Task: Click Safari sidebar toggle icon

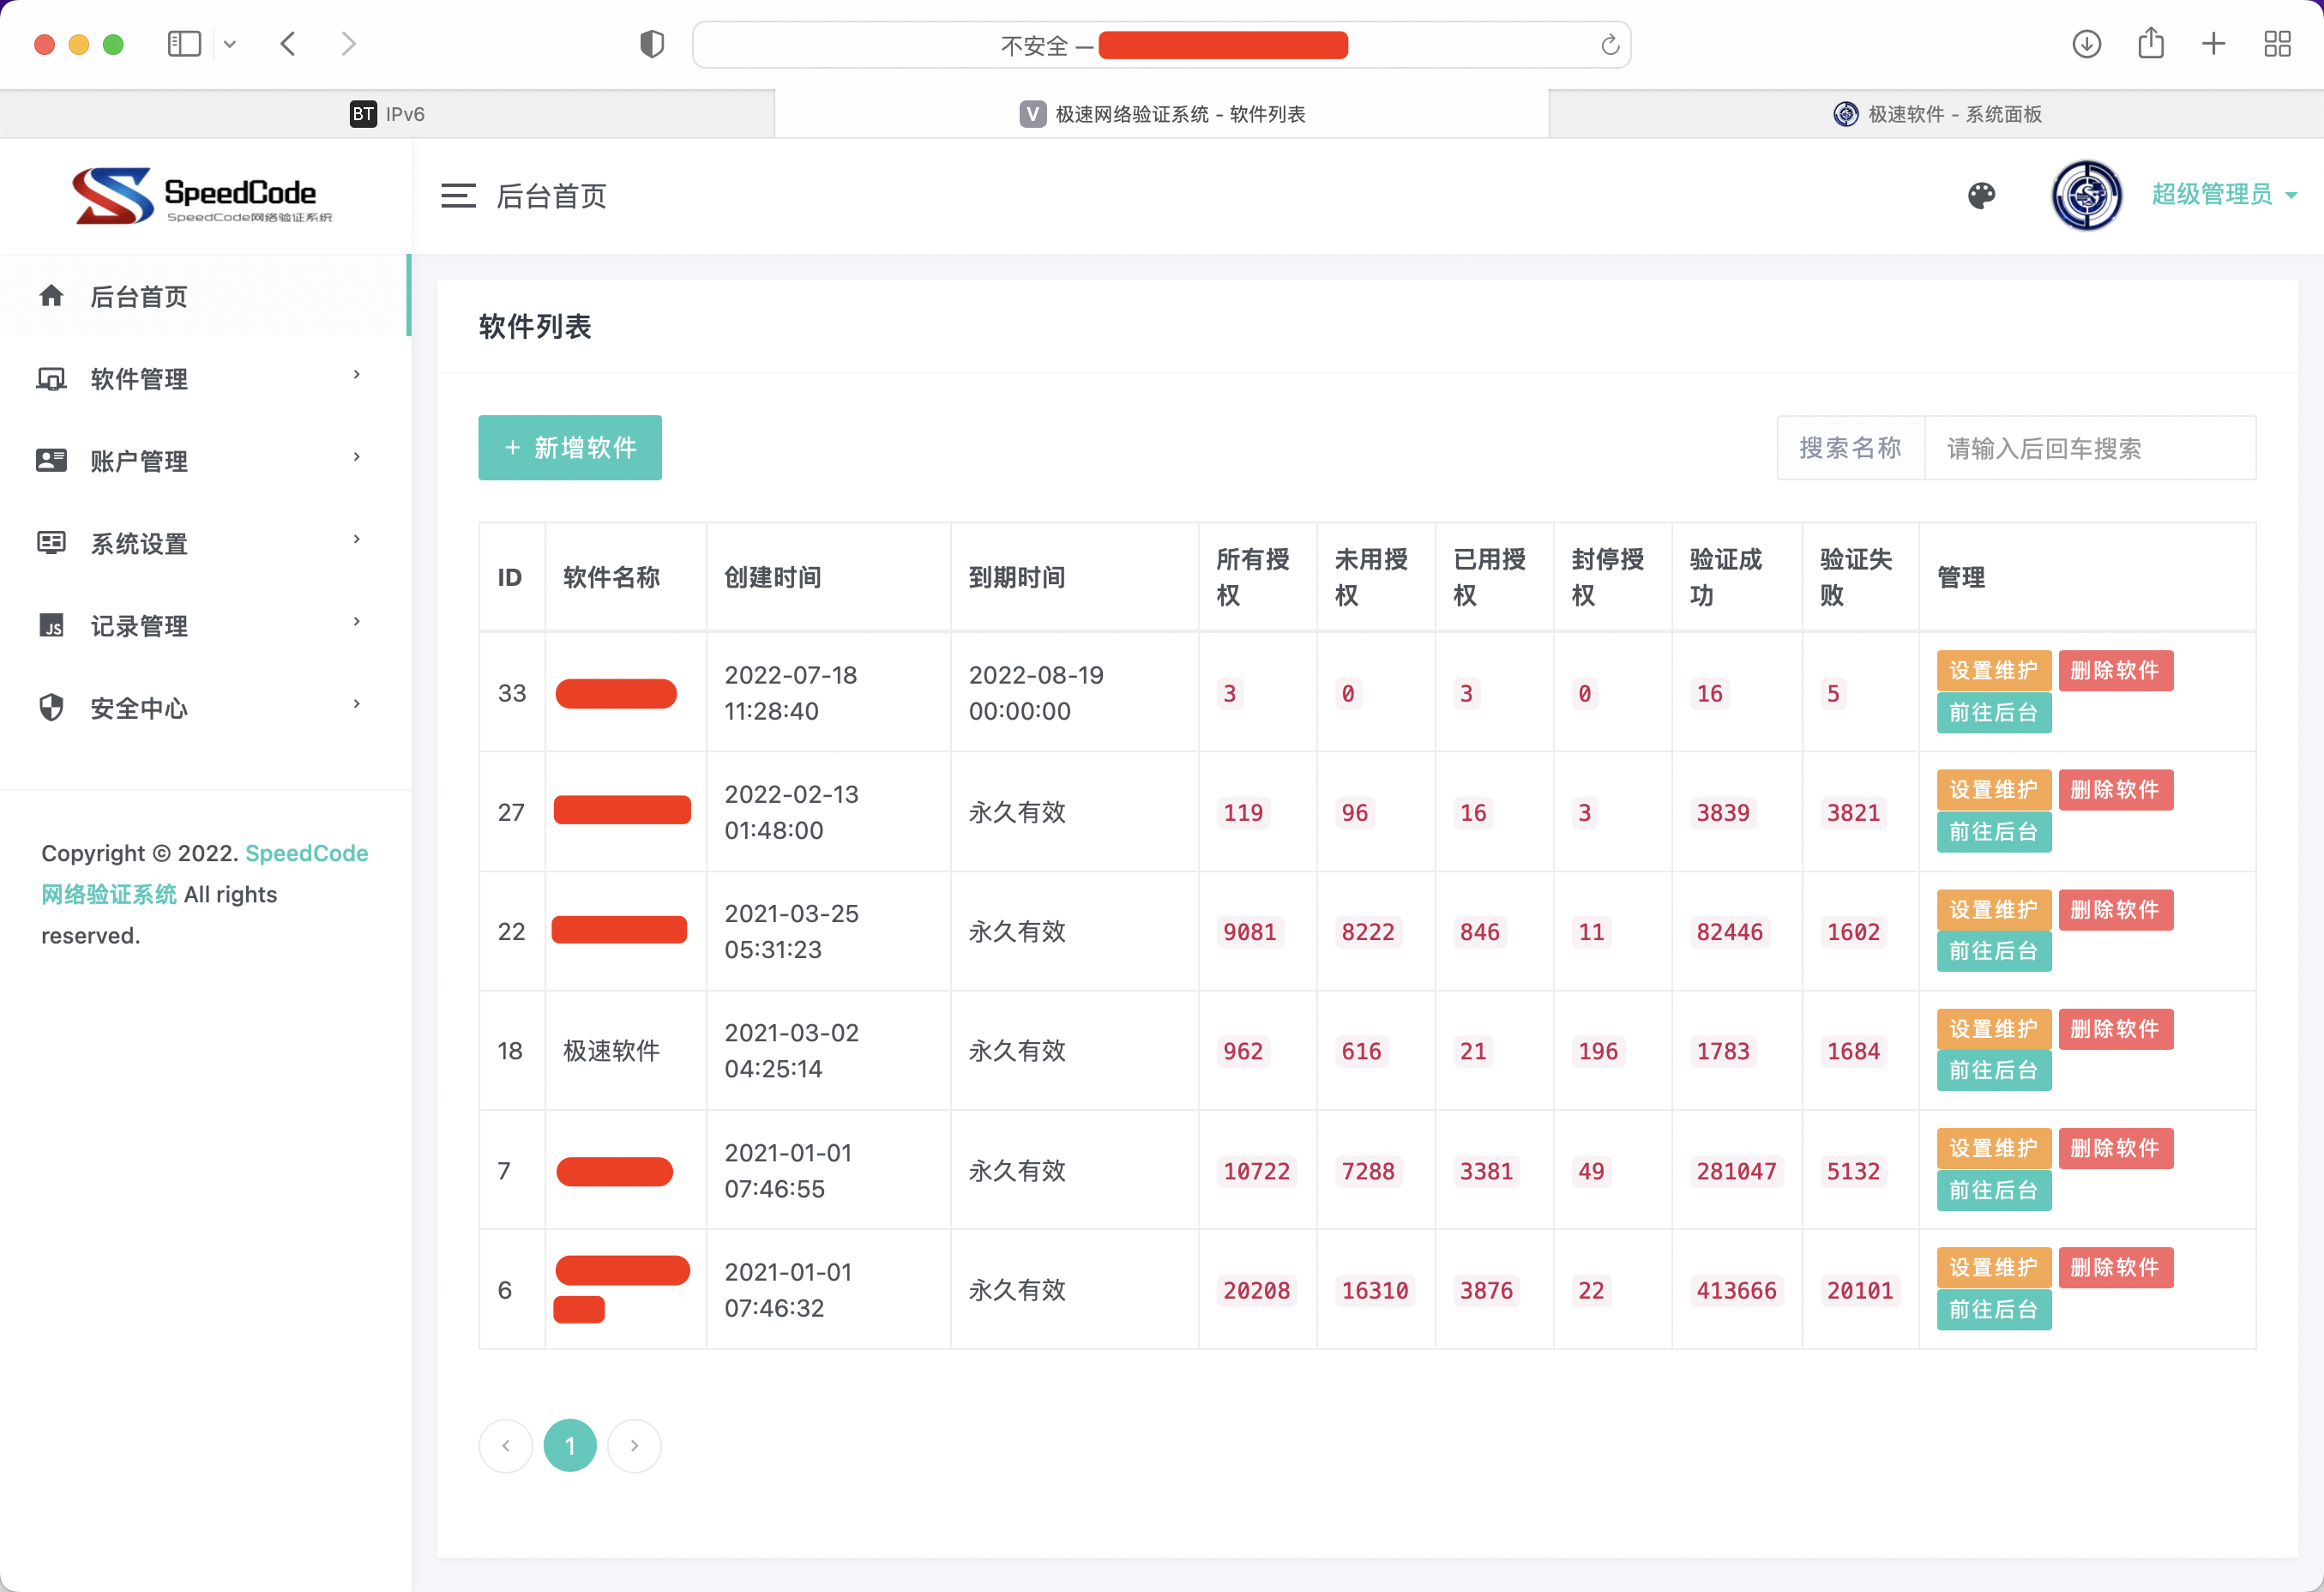Action: [184, 44]
